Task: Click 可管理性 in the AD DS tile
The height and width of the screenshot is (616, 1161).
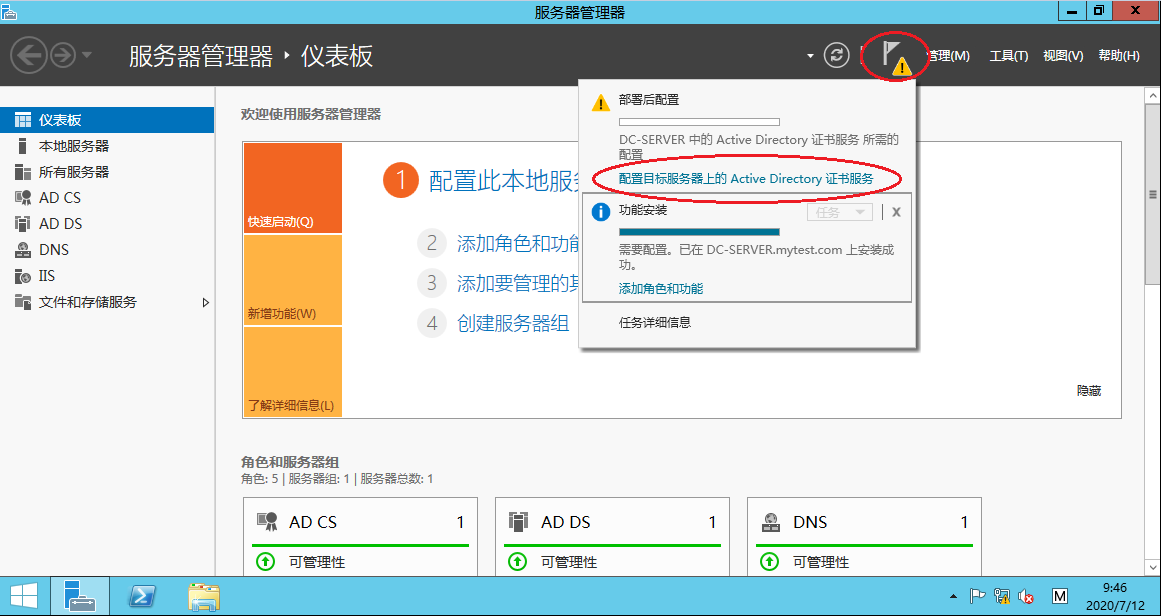Action: point(569,562)
